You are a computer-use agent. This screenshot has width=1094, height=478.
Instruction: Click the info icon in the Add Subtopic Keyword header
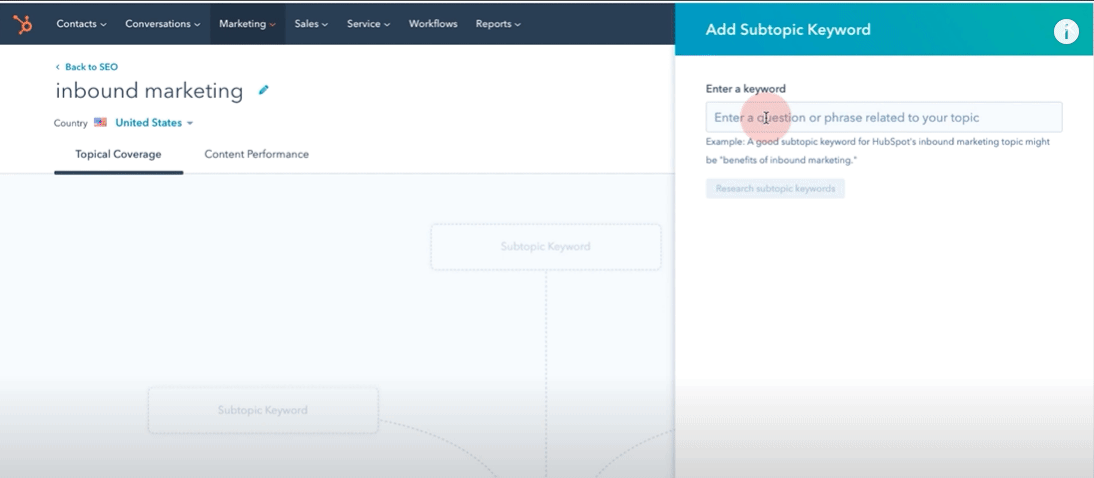click(x=1066, y=31)
